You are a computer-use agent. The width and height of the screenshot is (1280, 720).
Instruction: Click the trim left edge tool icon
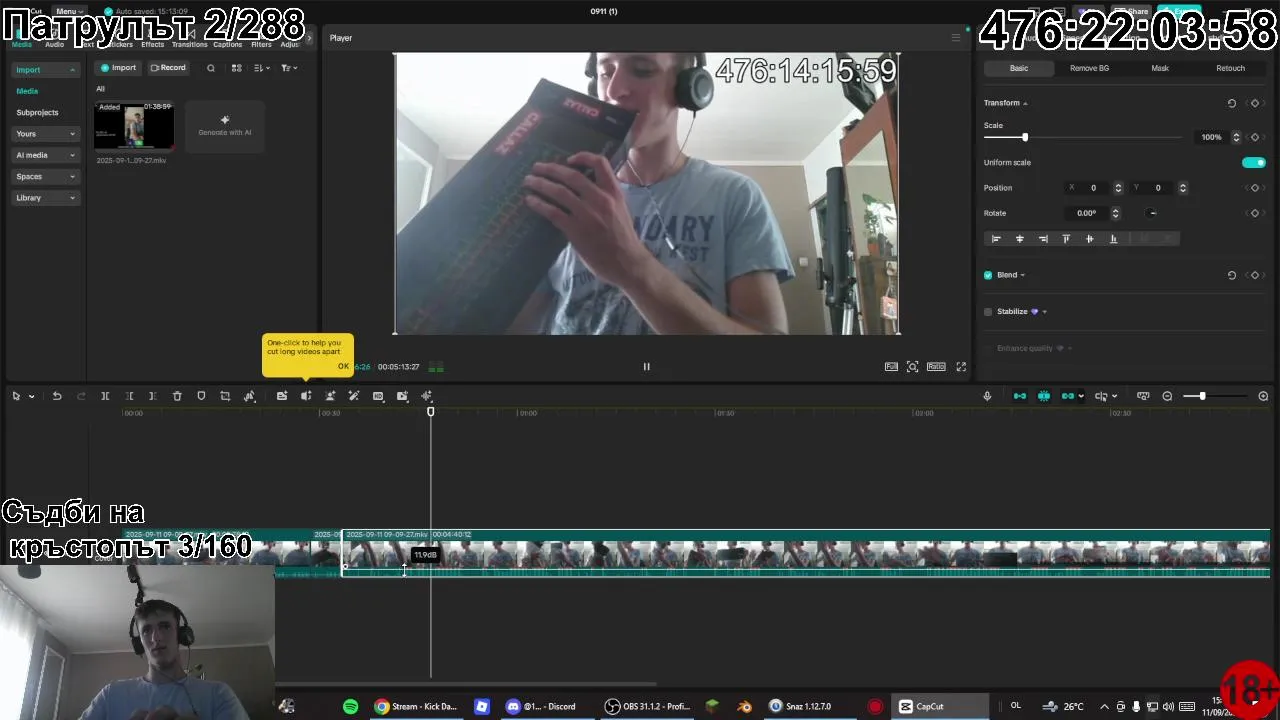coord(129,396)
